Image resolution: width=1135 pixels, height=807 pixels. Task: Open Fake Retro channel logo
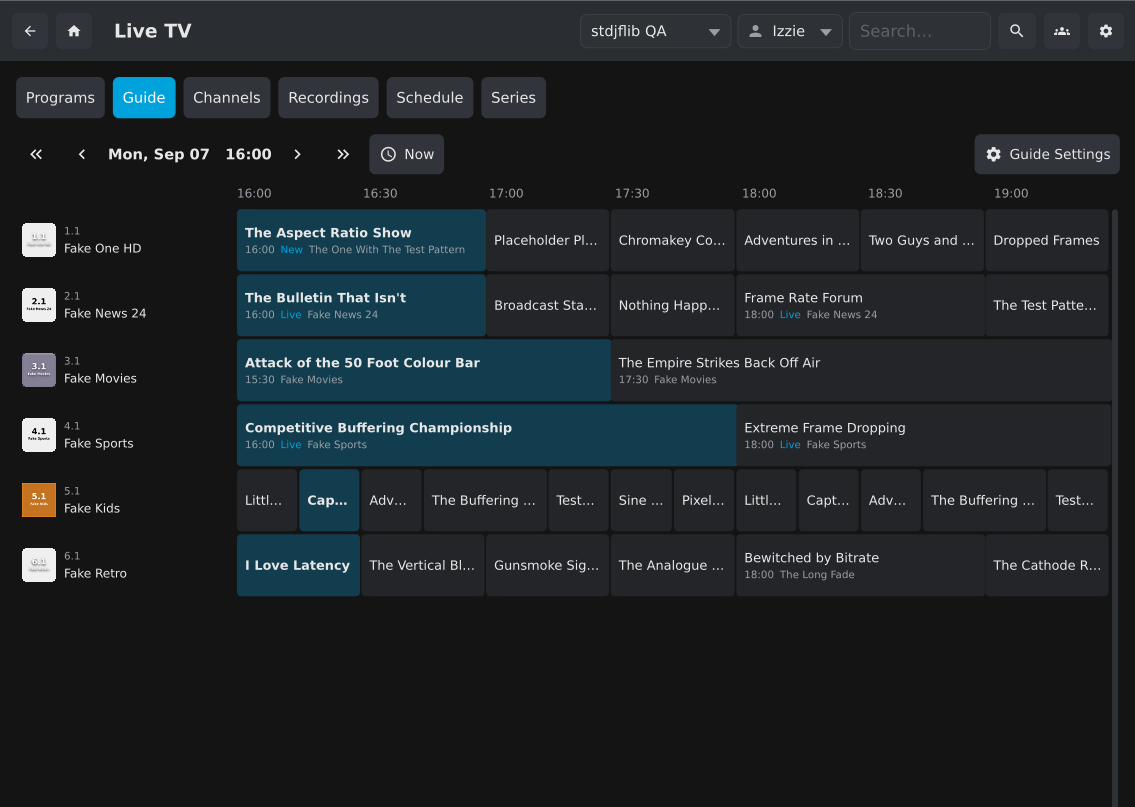[39, 565]
